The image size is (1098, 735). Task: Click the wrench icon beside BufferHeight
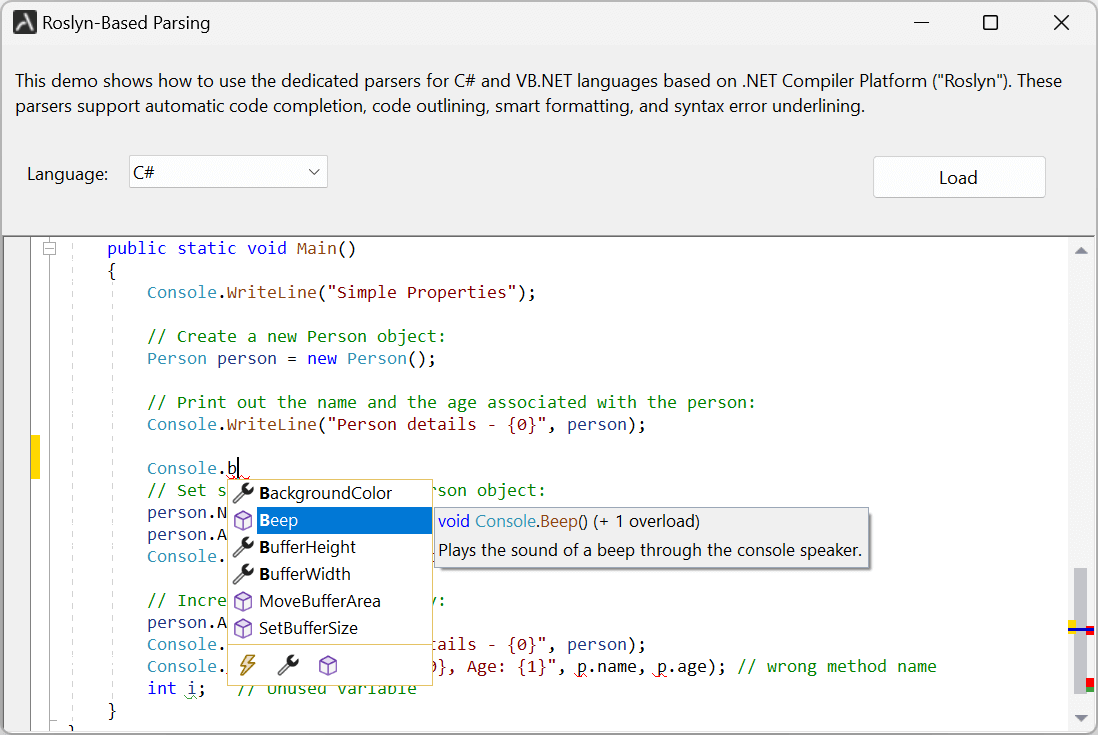(243, 547)
